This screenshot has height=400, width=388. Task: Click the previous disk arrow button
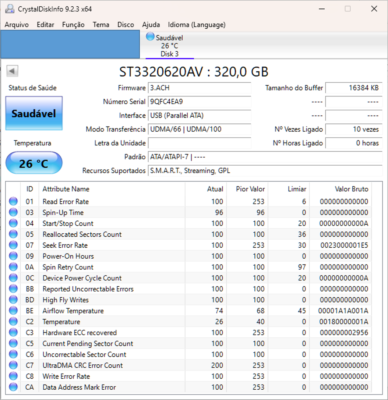(12, 71)
